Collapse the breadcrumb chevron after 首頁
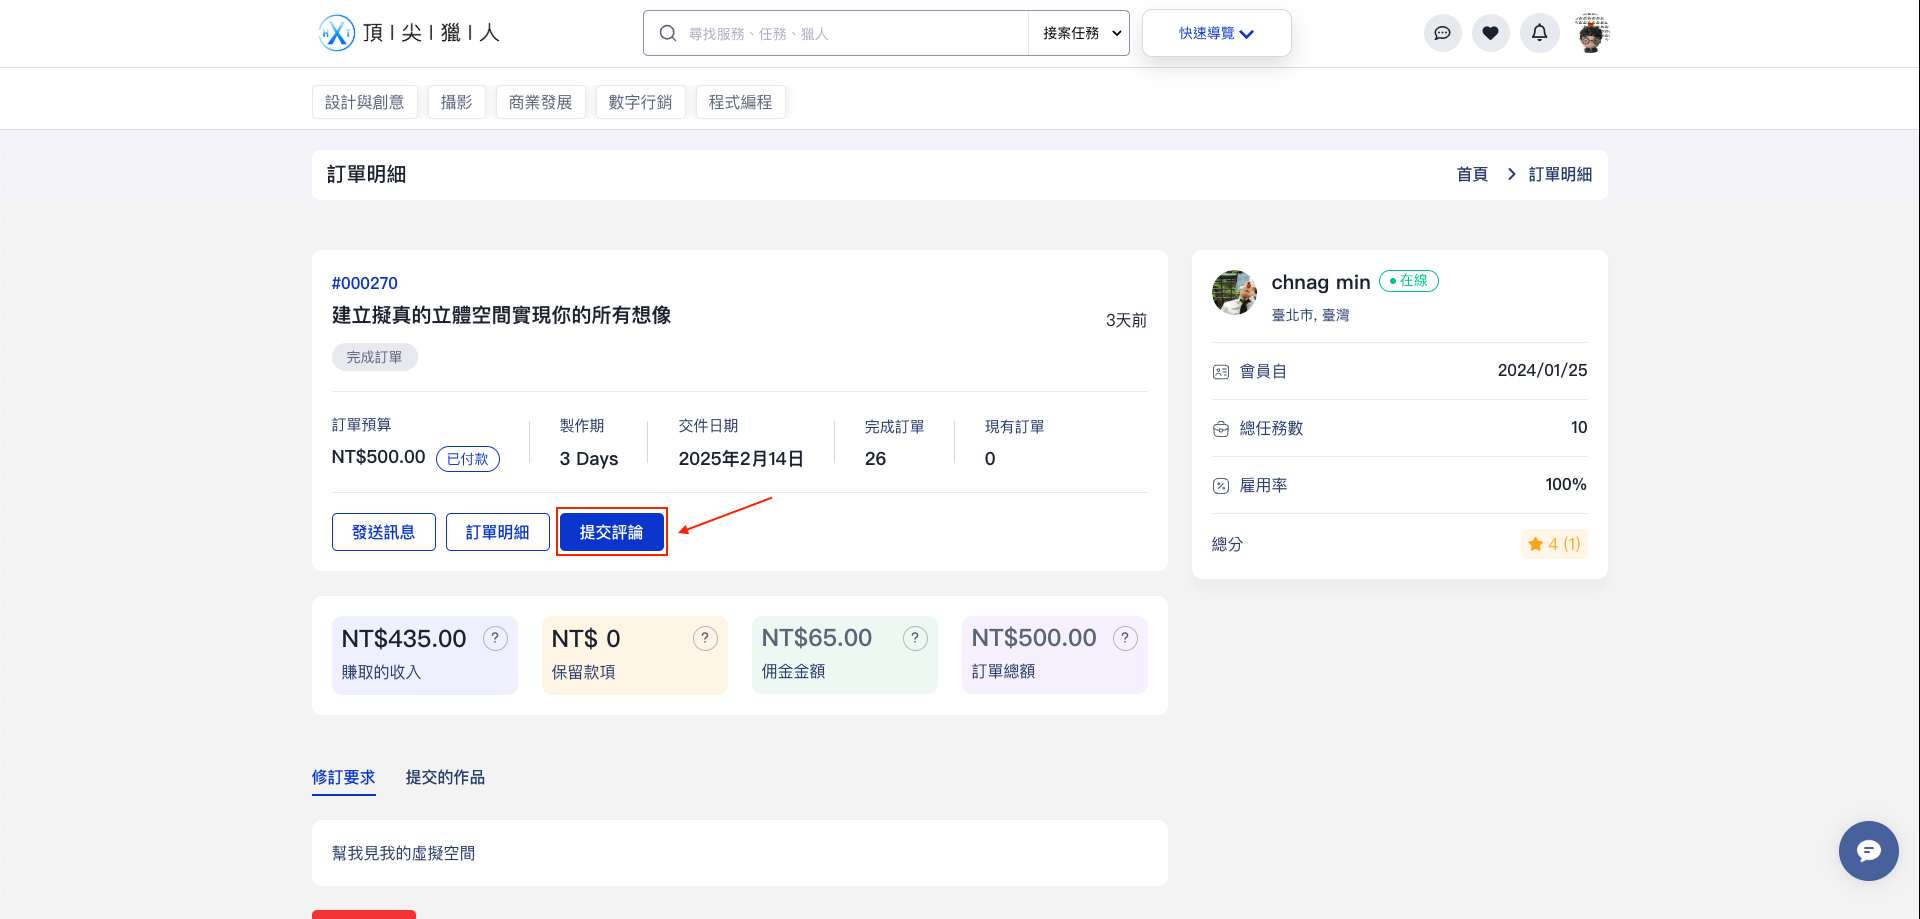 pyautogui.click(x=1511, y=174)
